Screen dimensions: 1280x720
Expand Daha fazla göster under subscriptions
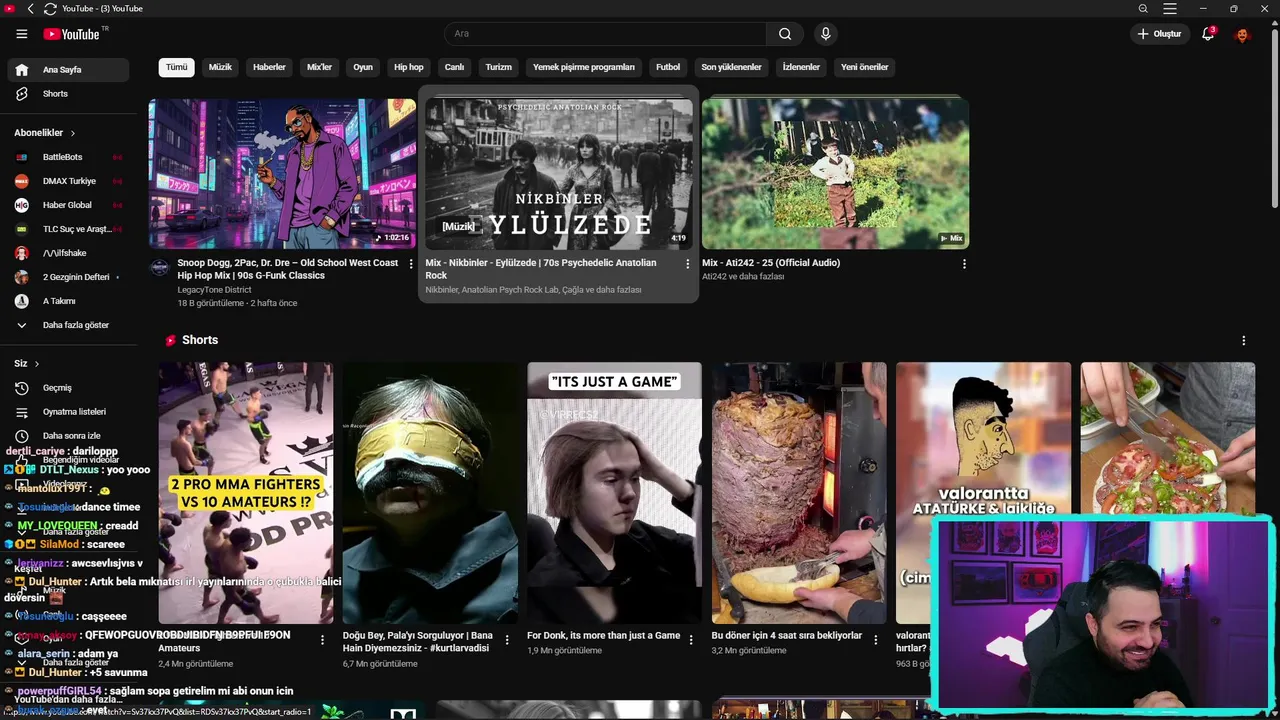point(69,325)
